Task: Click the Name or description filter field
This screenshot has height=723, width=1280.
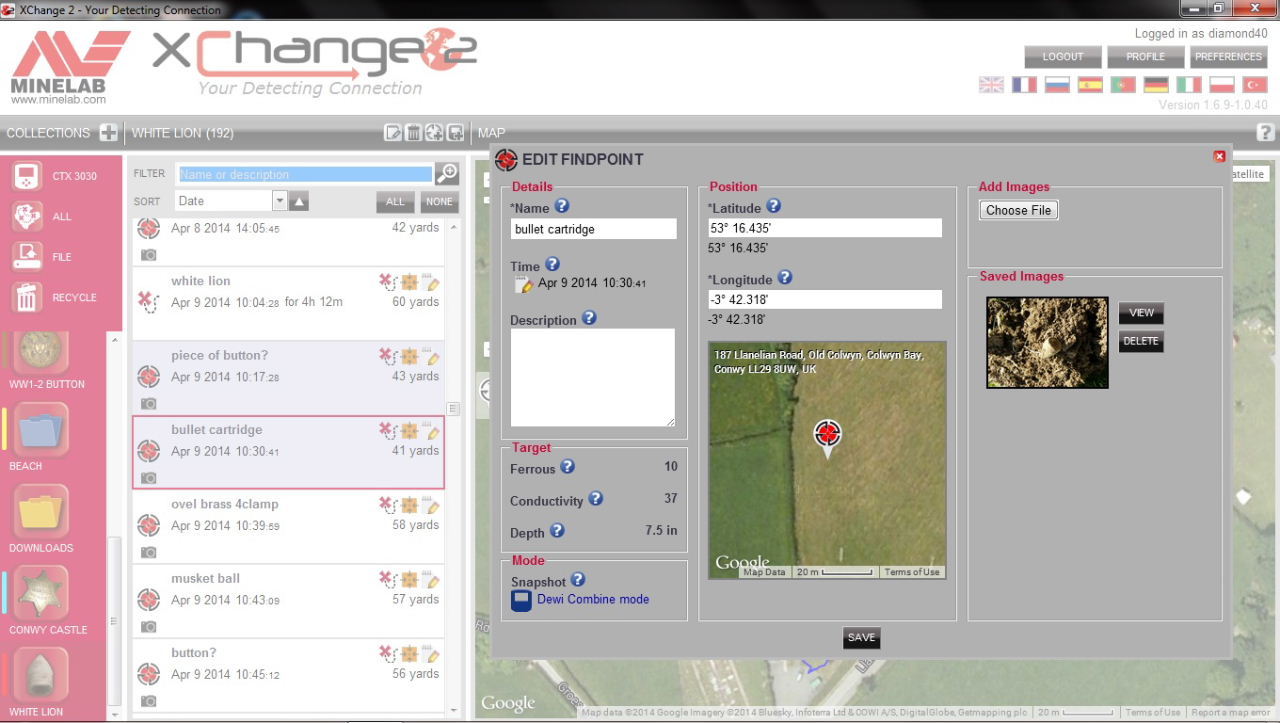Action: click(305, 174)
